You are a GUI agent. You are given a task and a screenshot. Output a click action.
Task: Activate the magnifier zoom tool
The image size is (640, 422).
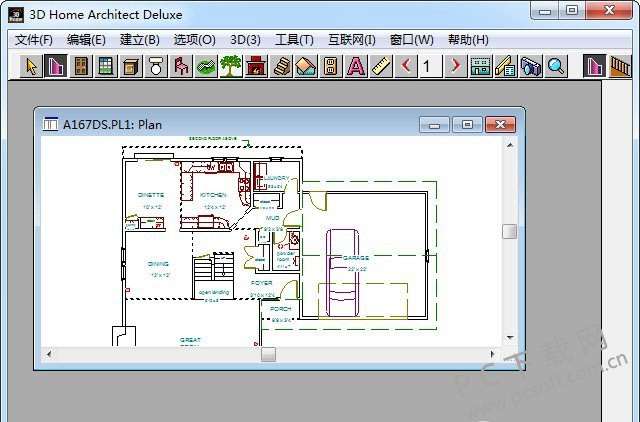556,66
